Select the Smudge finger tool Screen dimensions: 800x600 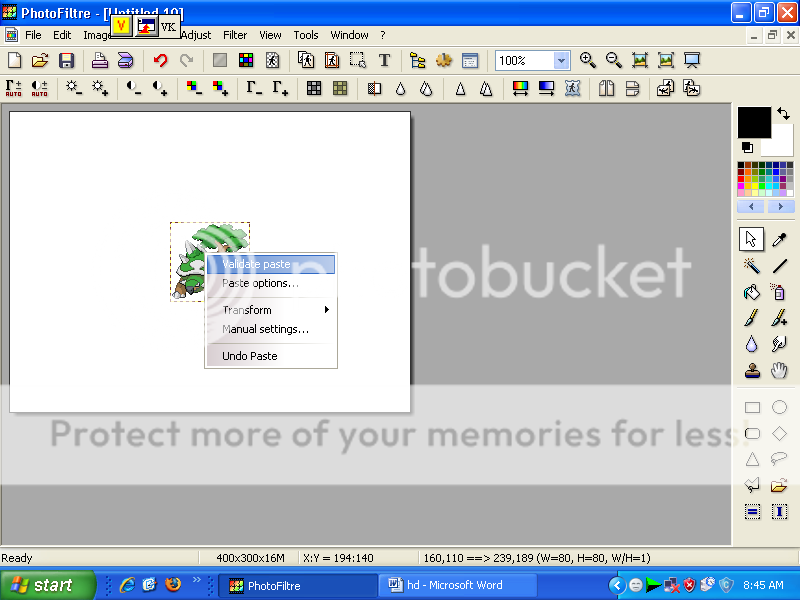779,344
